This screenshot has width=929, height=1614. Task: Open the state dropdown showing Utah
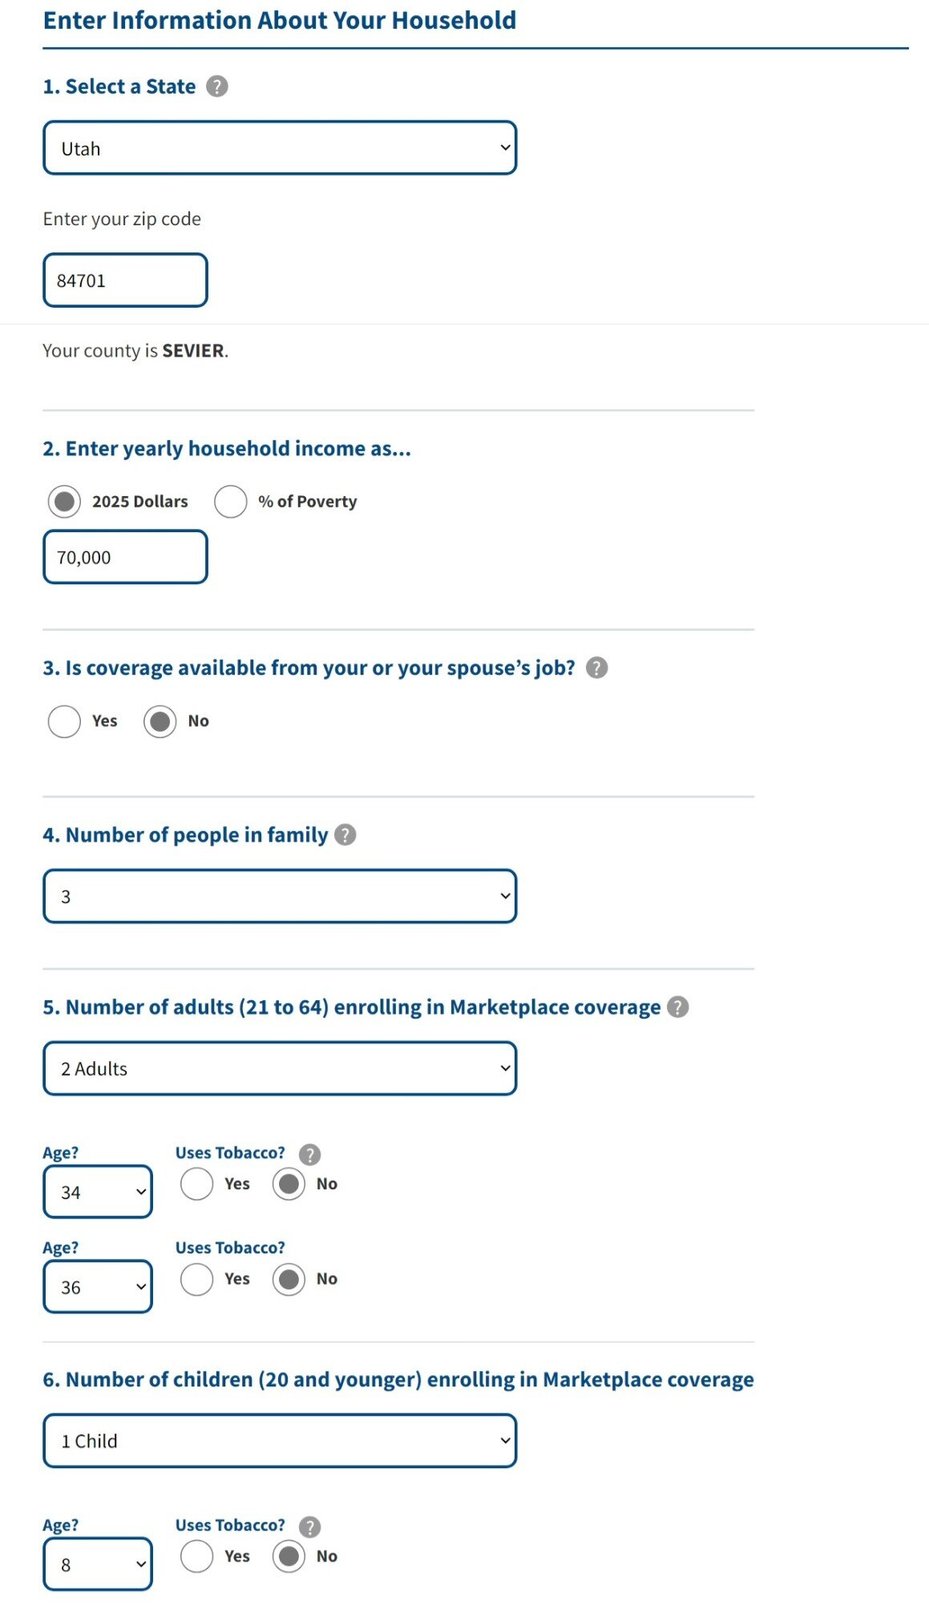(279, 147)
